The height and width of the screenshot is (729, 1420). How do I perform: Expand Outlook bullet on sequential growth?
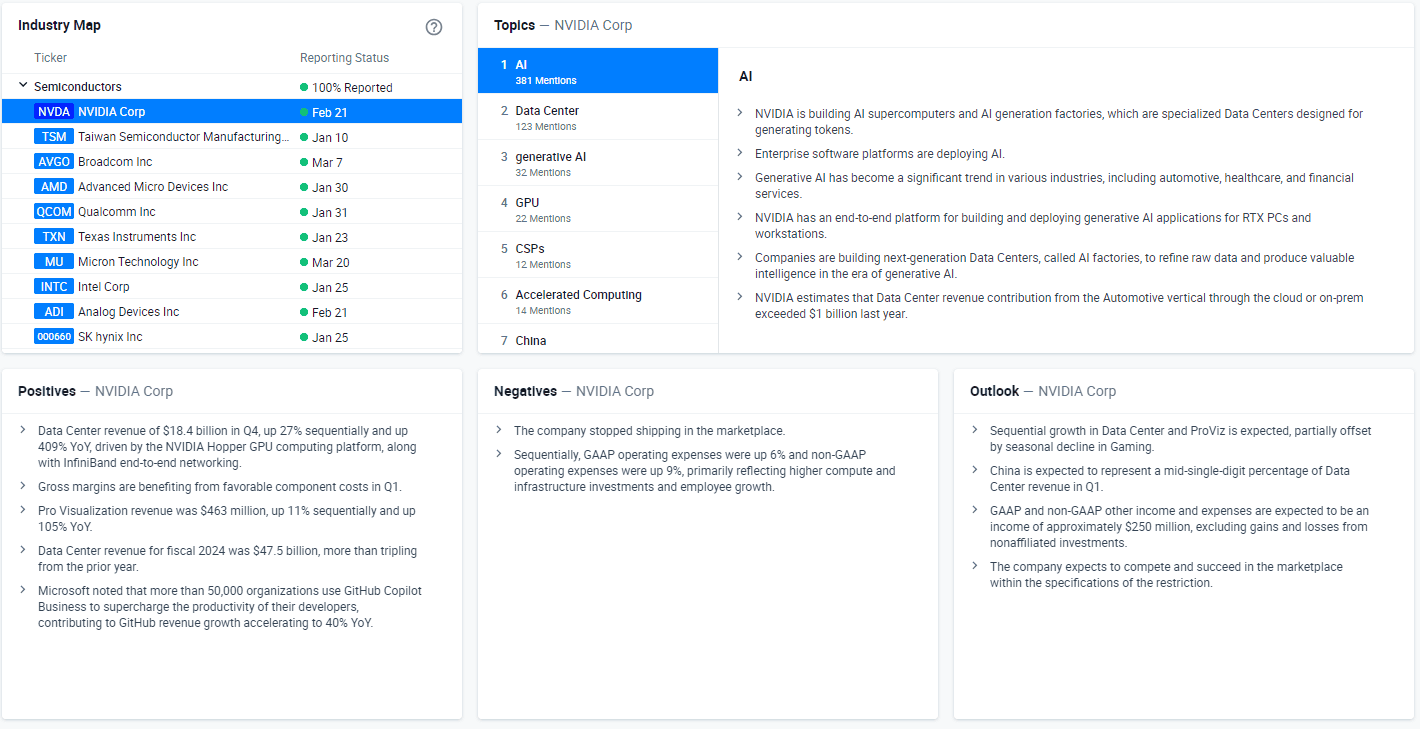975,430
